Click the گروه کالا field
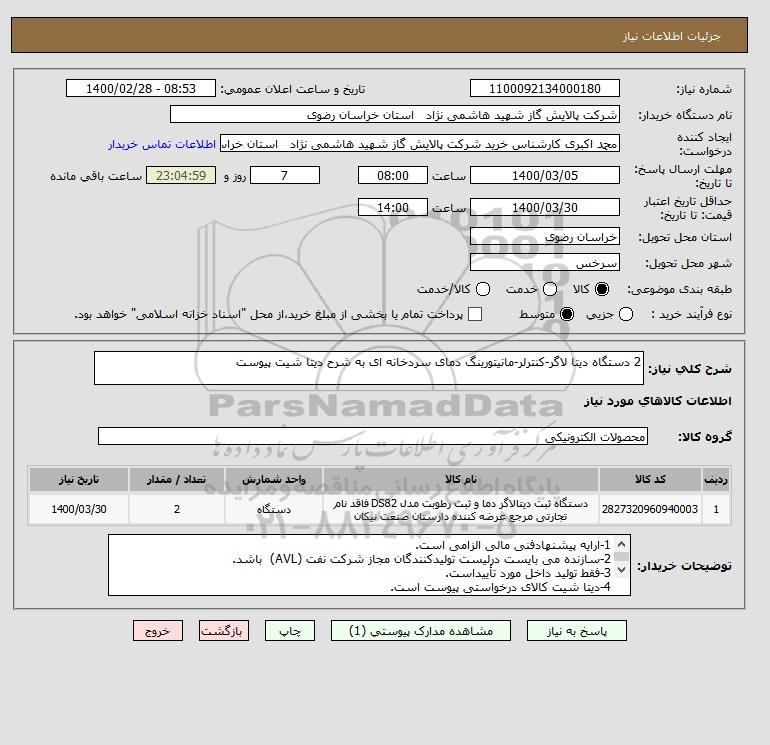The image size is (770, 745). point(373,436)
